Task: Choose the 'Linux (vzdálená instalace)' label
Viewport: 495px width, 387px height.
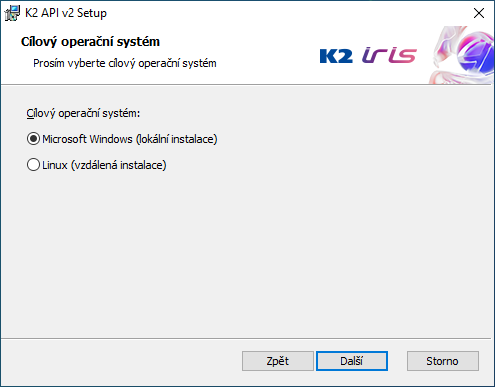Action: [104, 165]
